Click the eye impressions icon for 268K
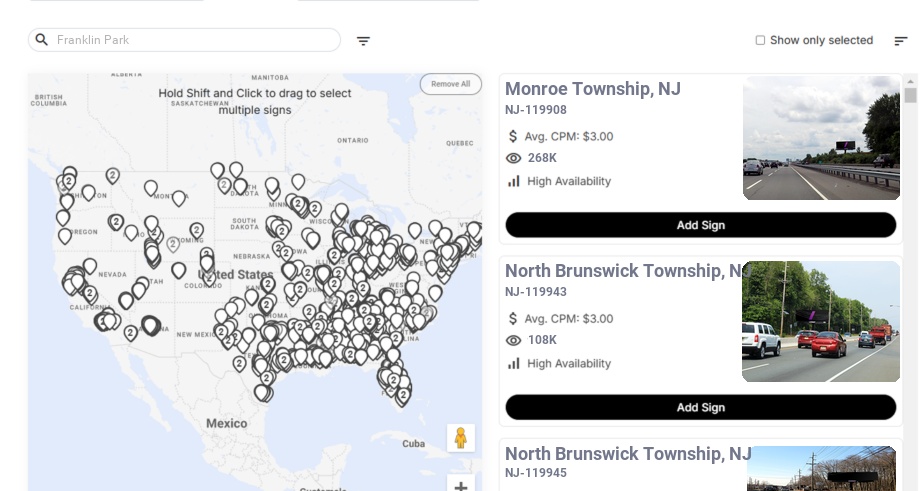 click(514, 158)
